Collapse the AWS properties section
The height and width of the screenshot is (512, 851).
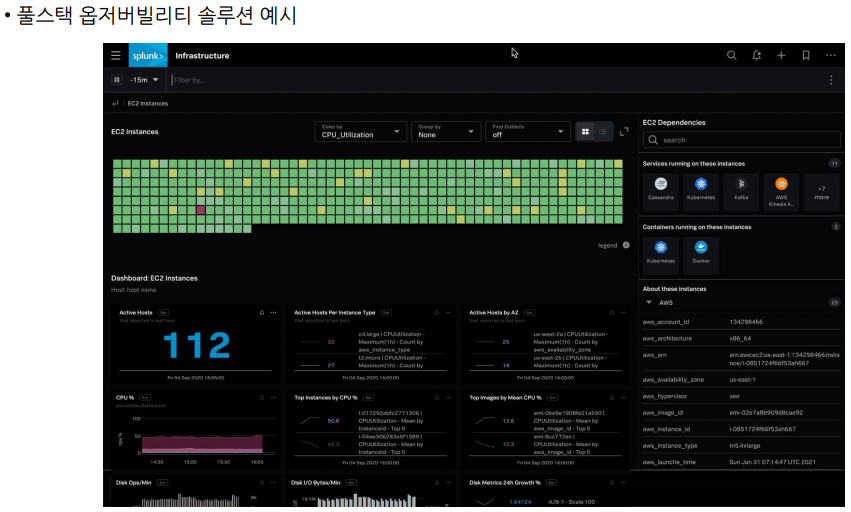coord(649,302)
